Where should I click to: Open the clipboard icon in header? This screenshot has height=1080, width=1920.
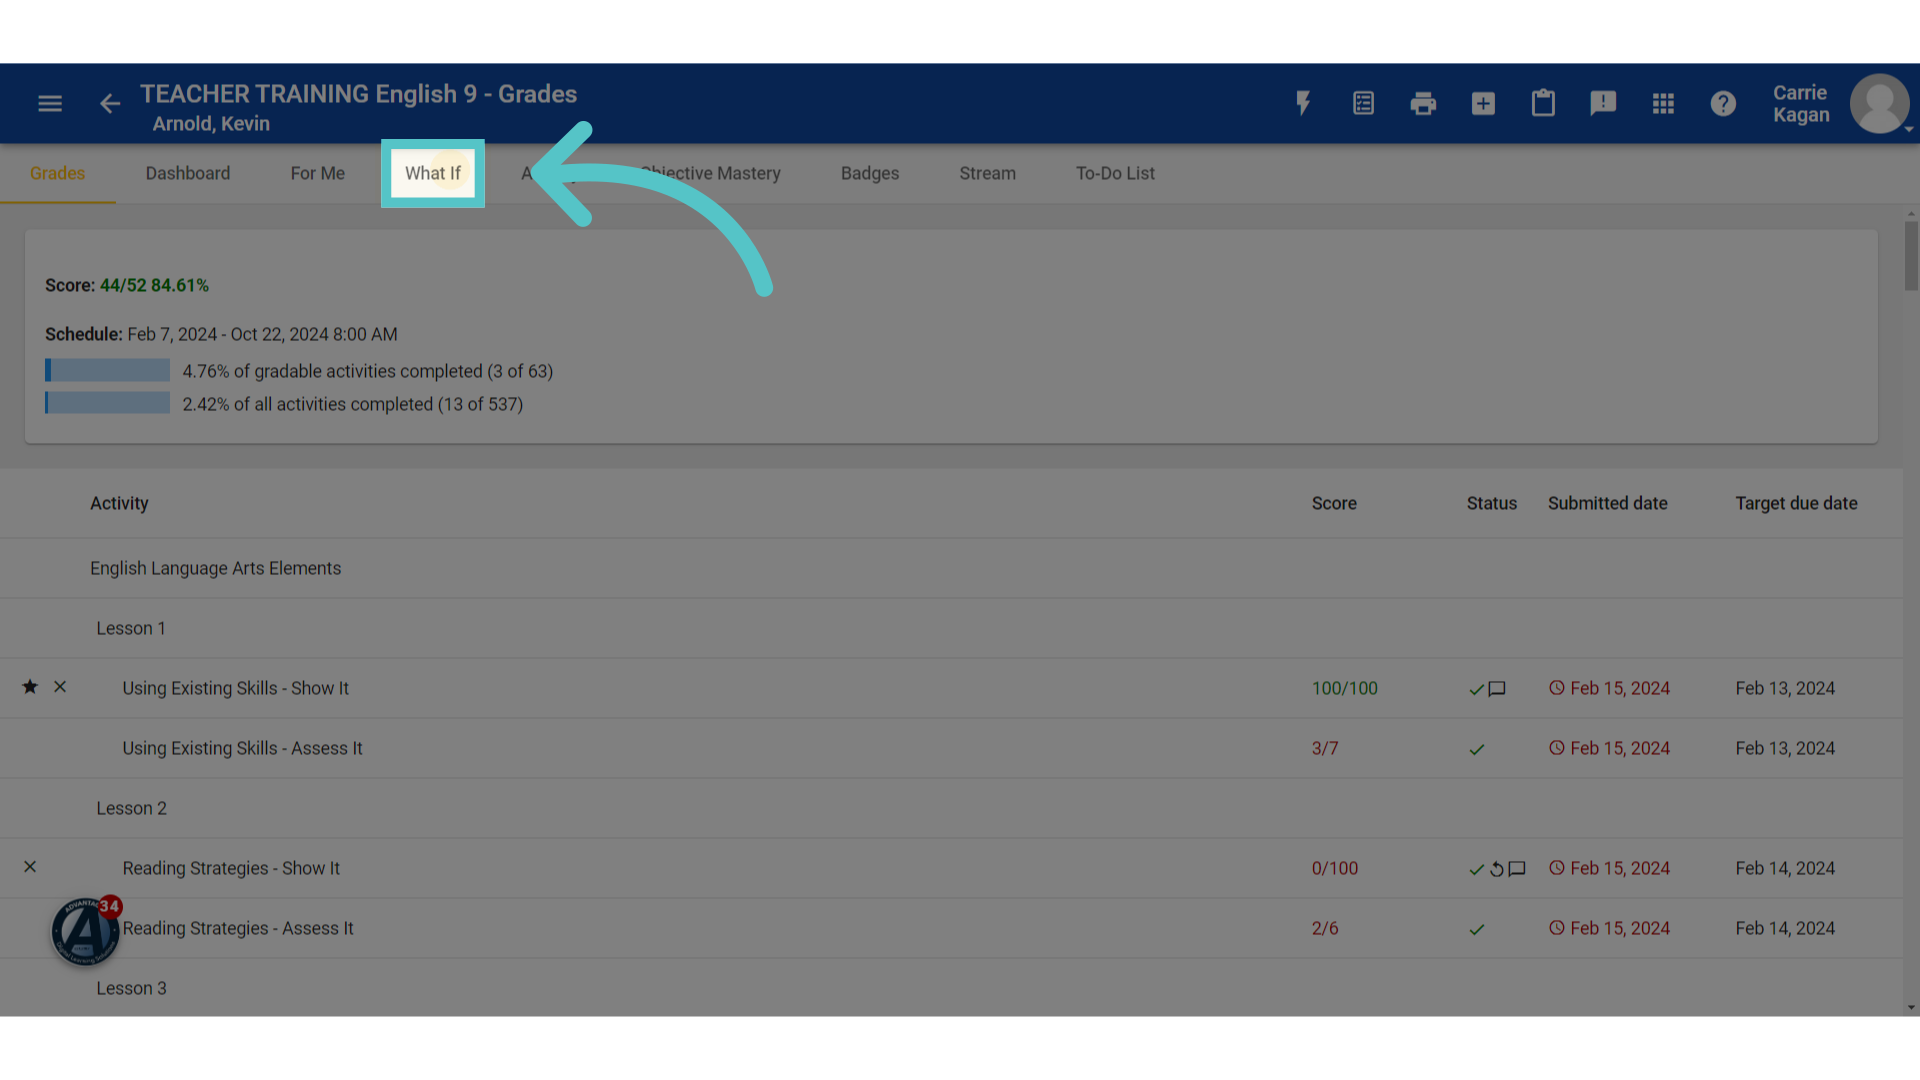1543,103
